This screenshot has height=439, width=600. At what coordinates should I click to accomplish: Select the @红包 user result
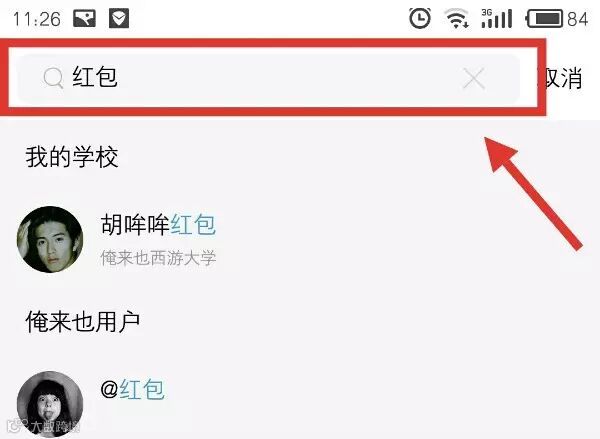coord(133,390)
